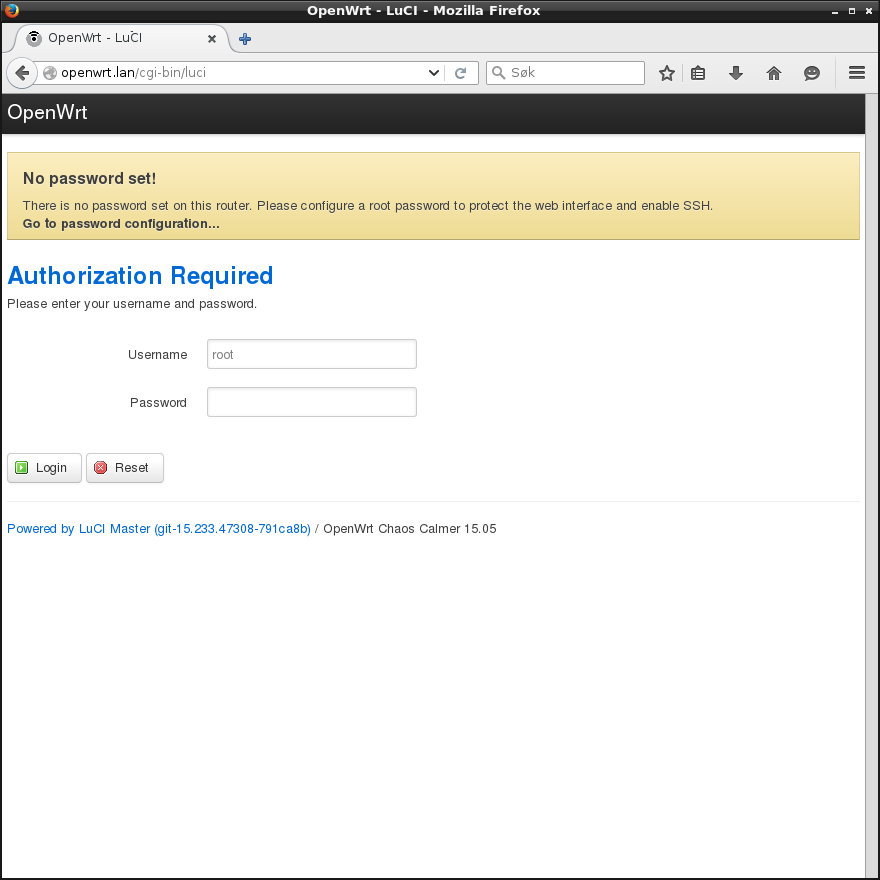Open the Firefox hamburger menu
This screenshot has height=880, width=880.
[x=856, y=73]
